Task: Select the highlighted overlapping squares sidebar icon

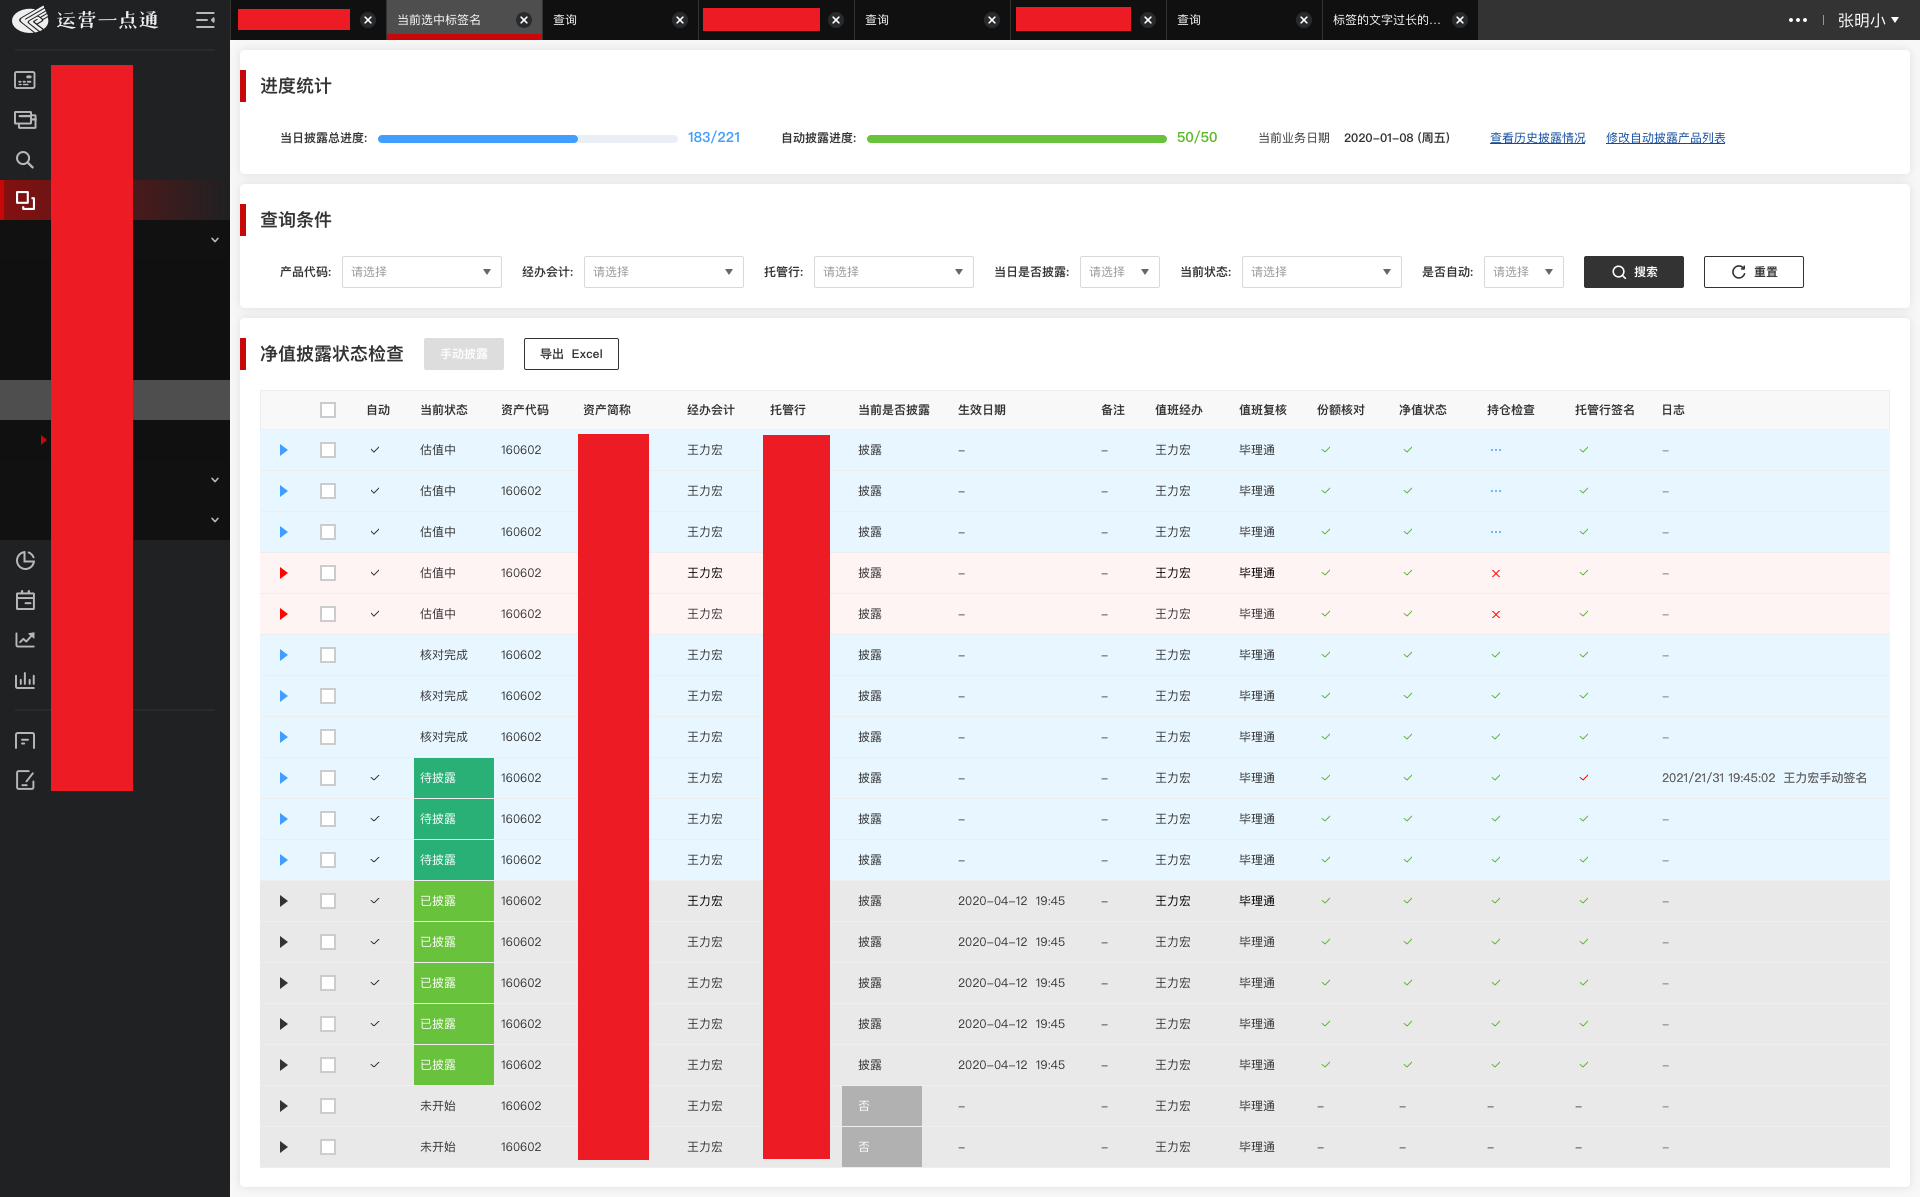Action: [x=25, y=200]
